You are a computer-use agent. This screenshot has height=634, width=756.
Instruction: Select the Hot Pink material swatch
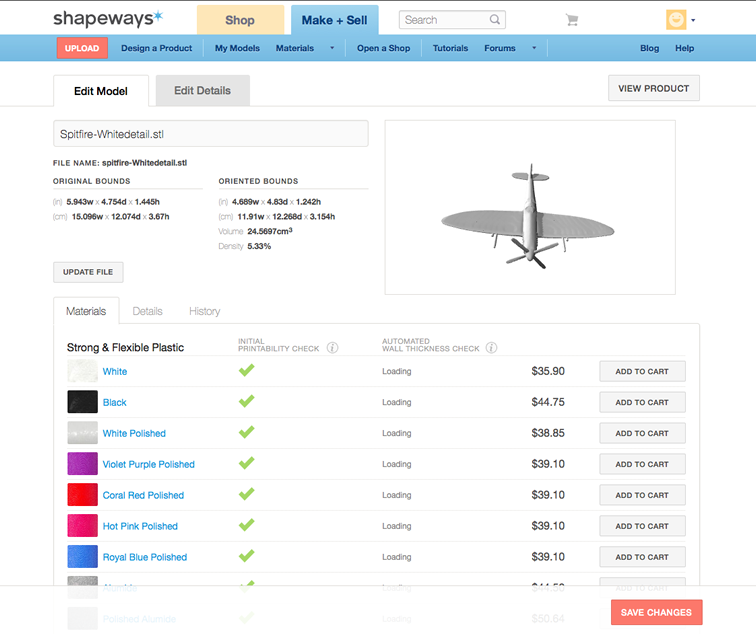[82, 526]
